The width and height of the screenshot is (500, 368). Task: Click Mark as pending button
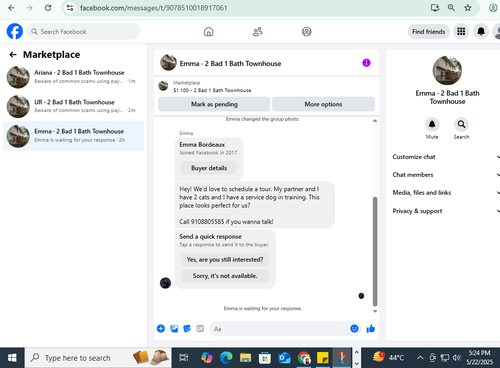(214, 104)
